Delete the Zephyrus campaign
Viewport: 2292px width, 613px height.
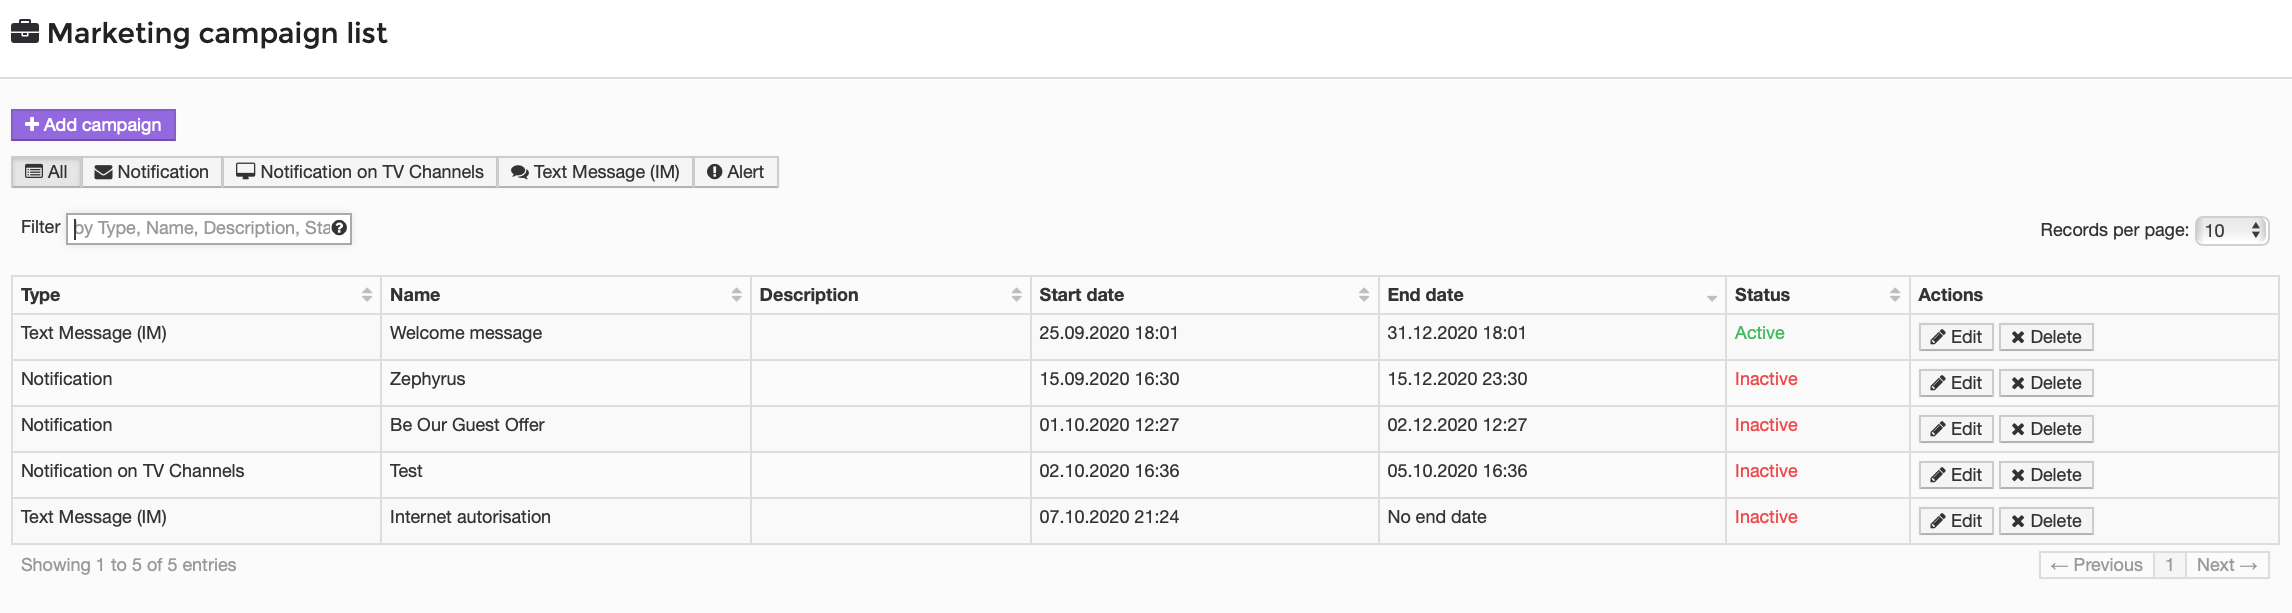[x=2046, y=383]
